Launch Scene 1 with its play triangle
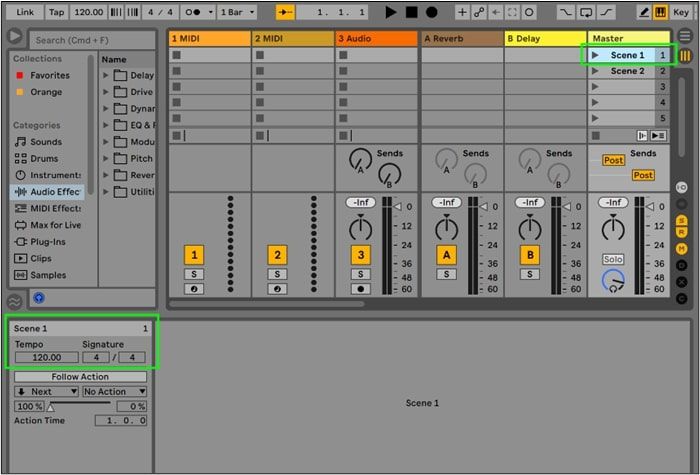The image size is (700, 475). coord(595,55)
